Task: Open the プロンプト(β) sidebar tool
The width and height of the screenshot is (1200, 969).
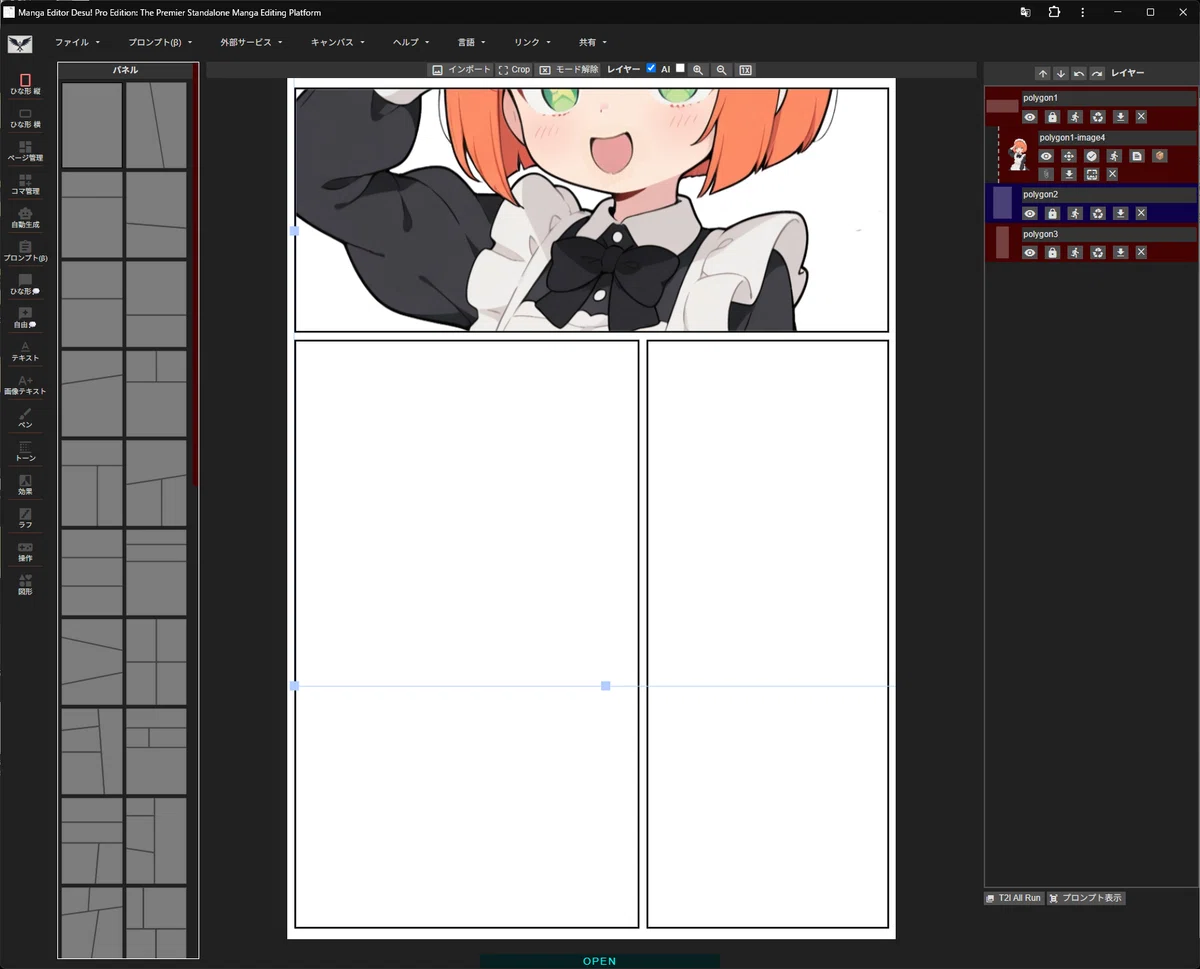Action: [x=25, y=251]
